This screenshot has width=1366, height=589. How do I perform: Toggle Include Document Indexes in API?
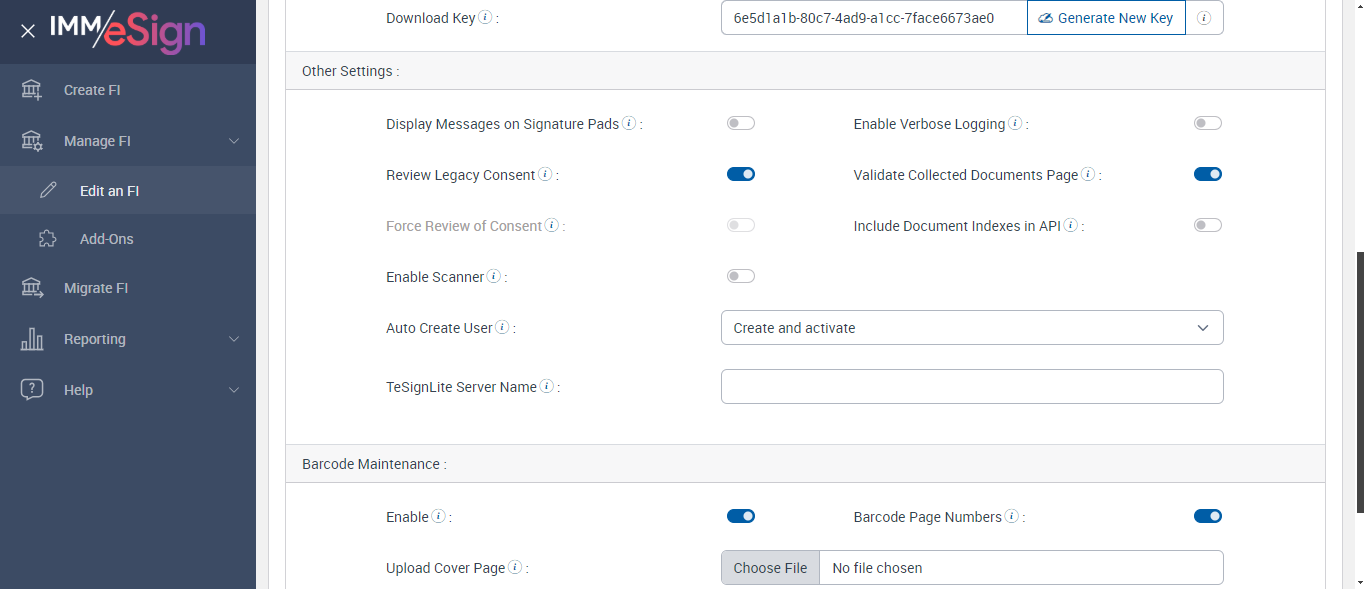[1208, 225]
